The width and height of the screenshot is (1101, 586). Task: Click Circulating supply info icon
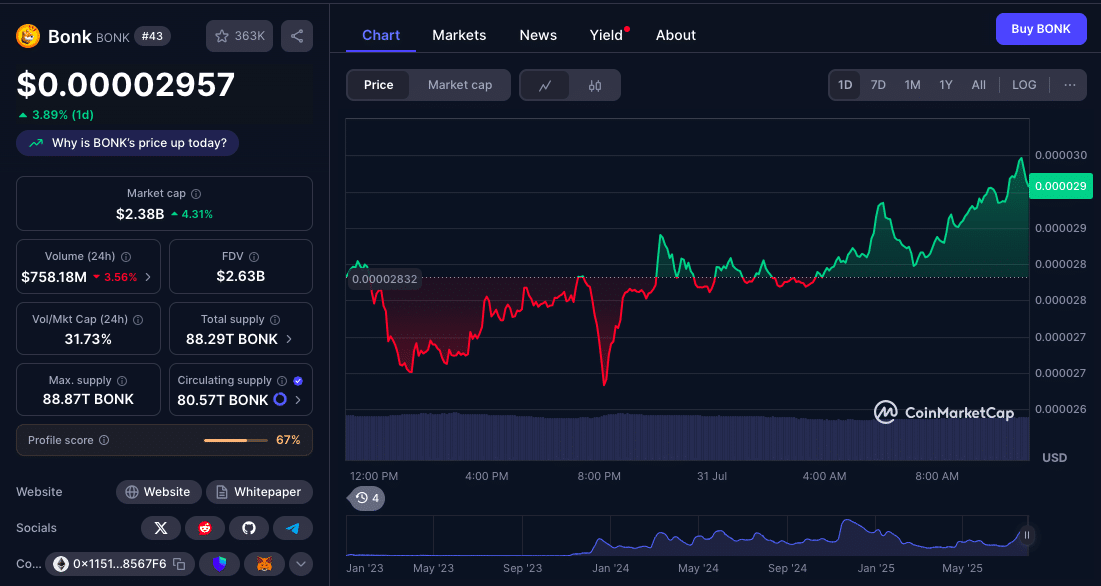(282, 381)
